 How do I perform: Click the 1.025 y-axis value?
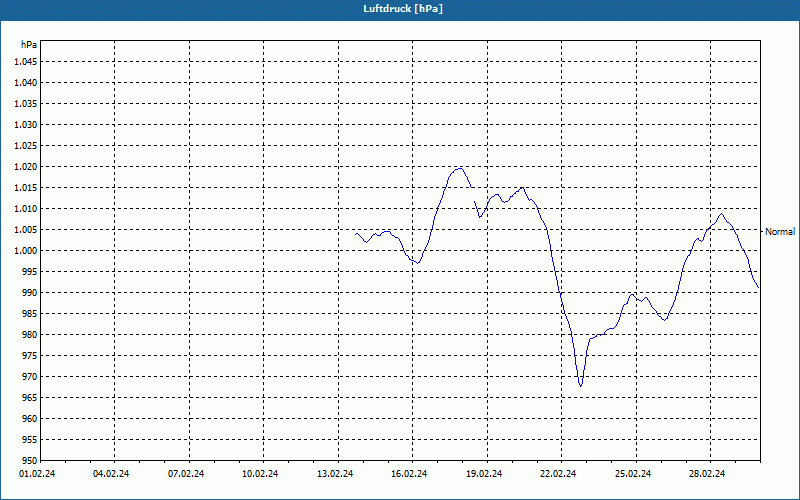pos(26,145)
